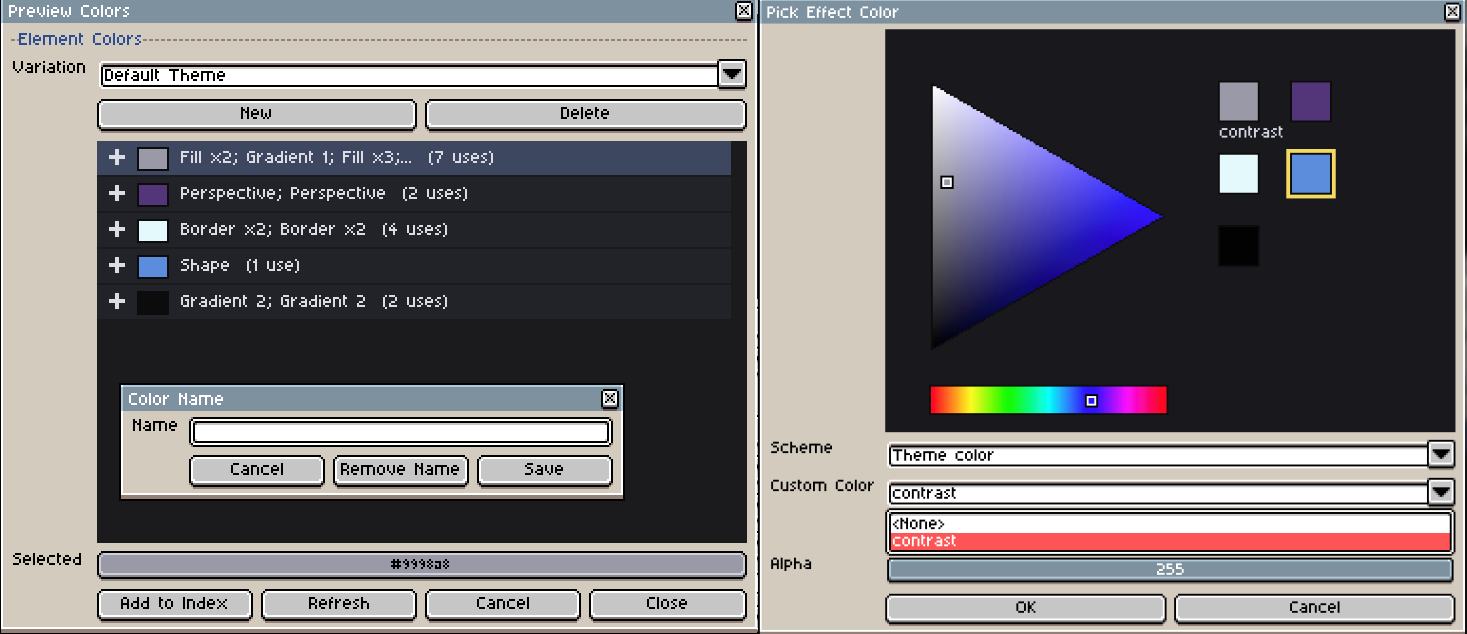The width and height of the screenshot is (1467, 634).
Task: Click Cancel in Pick Effect Color
Action: [x=1314, y=608]
